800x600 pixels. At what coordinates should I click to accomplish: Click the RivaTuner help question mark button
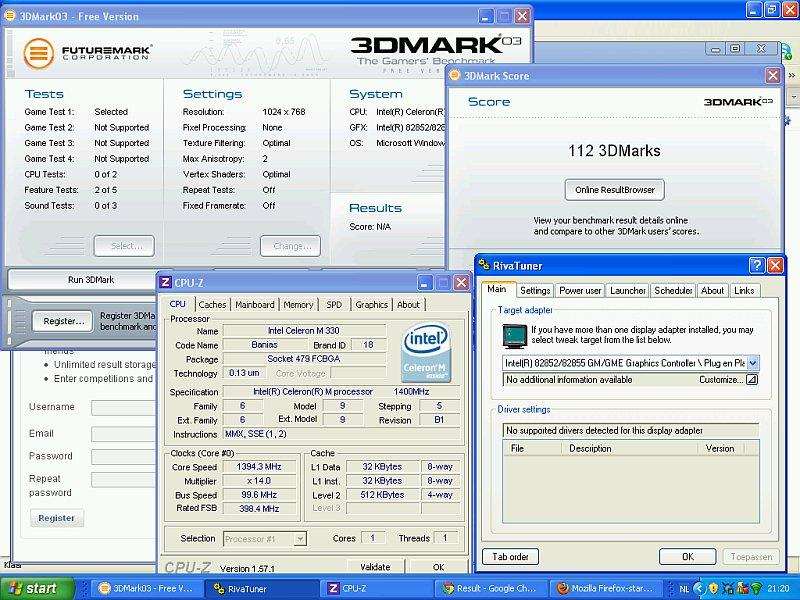tap(757, 265)
